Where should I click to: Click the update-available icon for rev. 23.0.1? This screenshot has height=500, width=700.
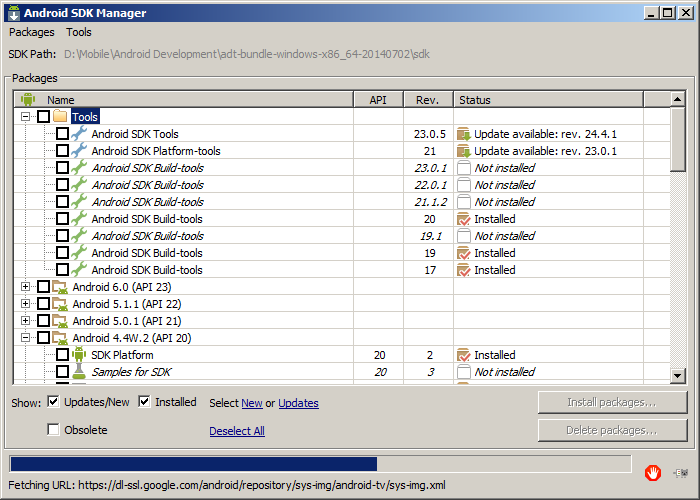tap(464, 151)
